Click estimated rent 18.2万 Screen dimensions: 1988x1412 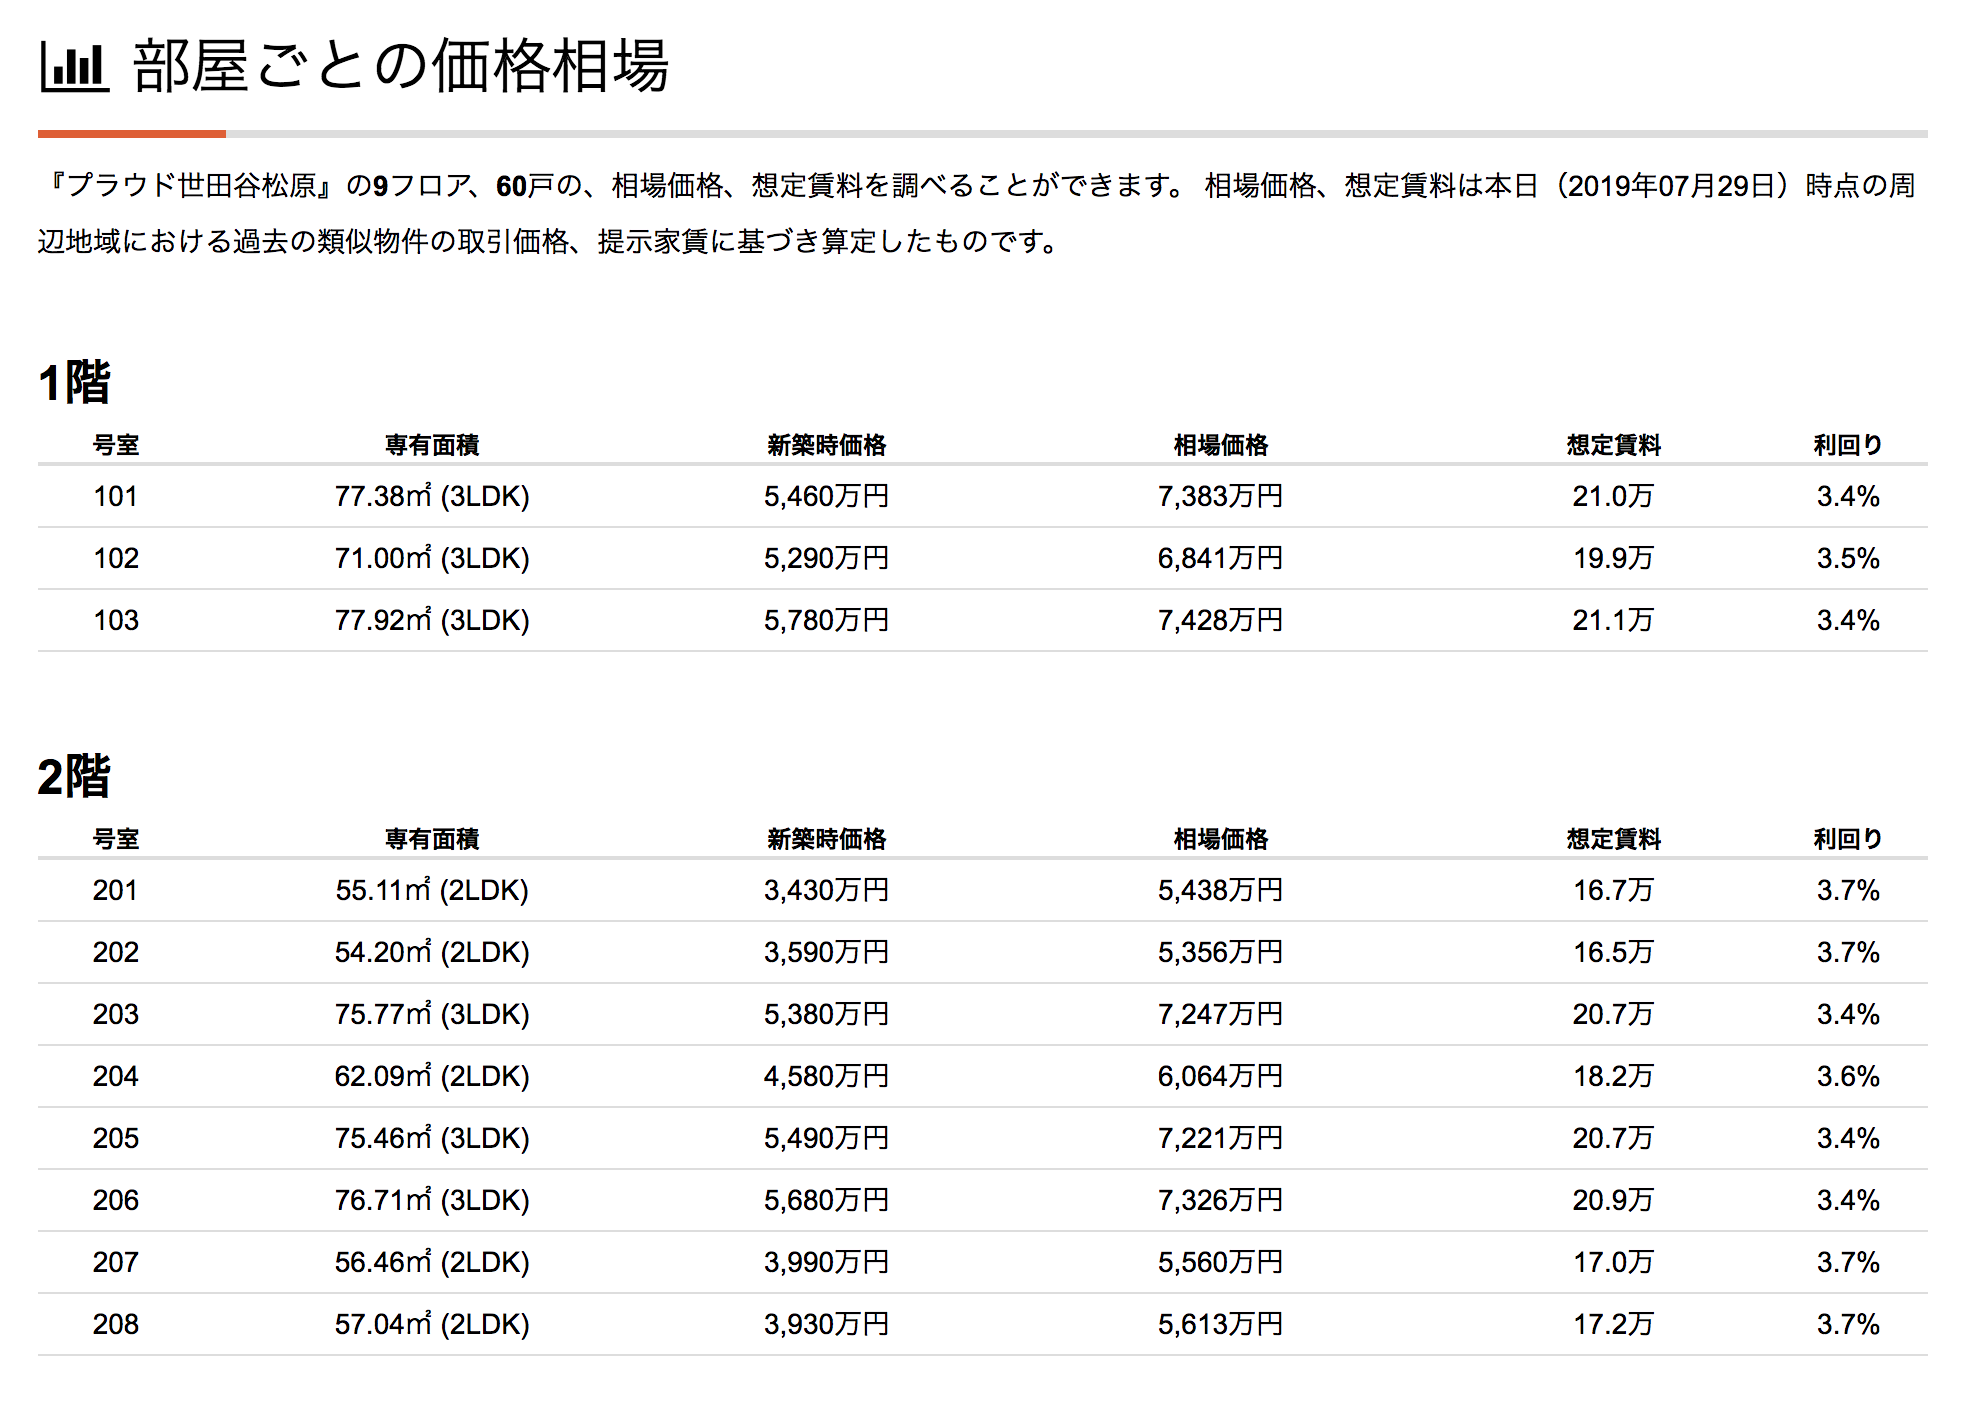[x=1613, y=1076]
